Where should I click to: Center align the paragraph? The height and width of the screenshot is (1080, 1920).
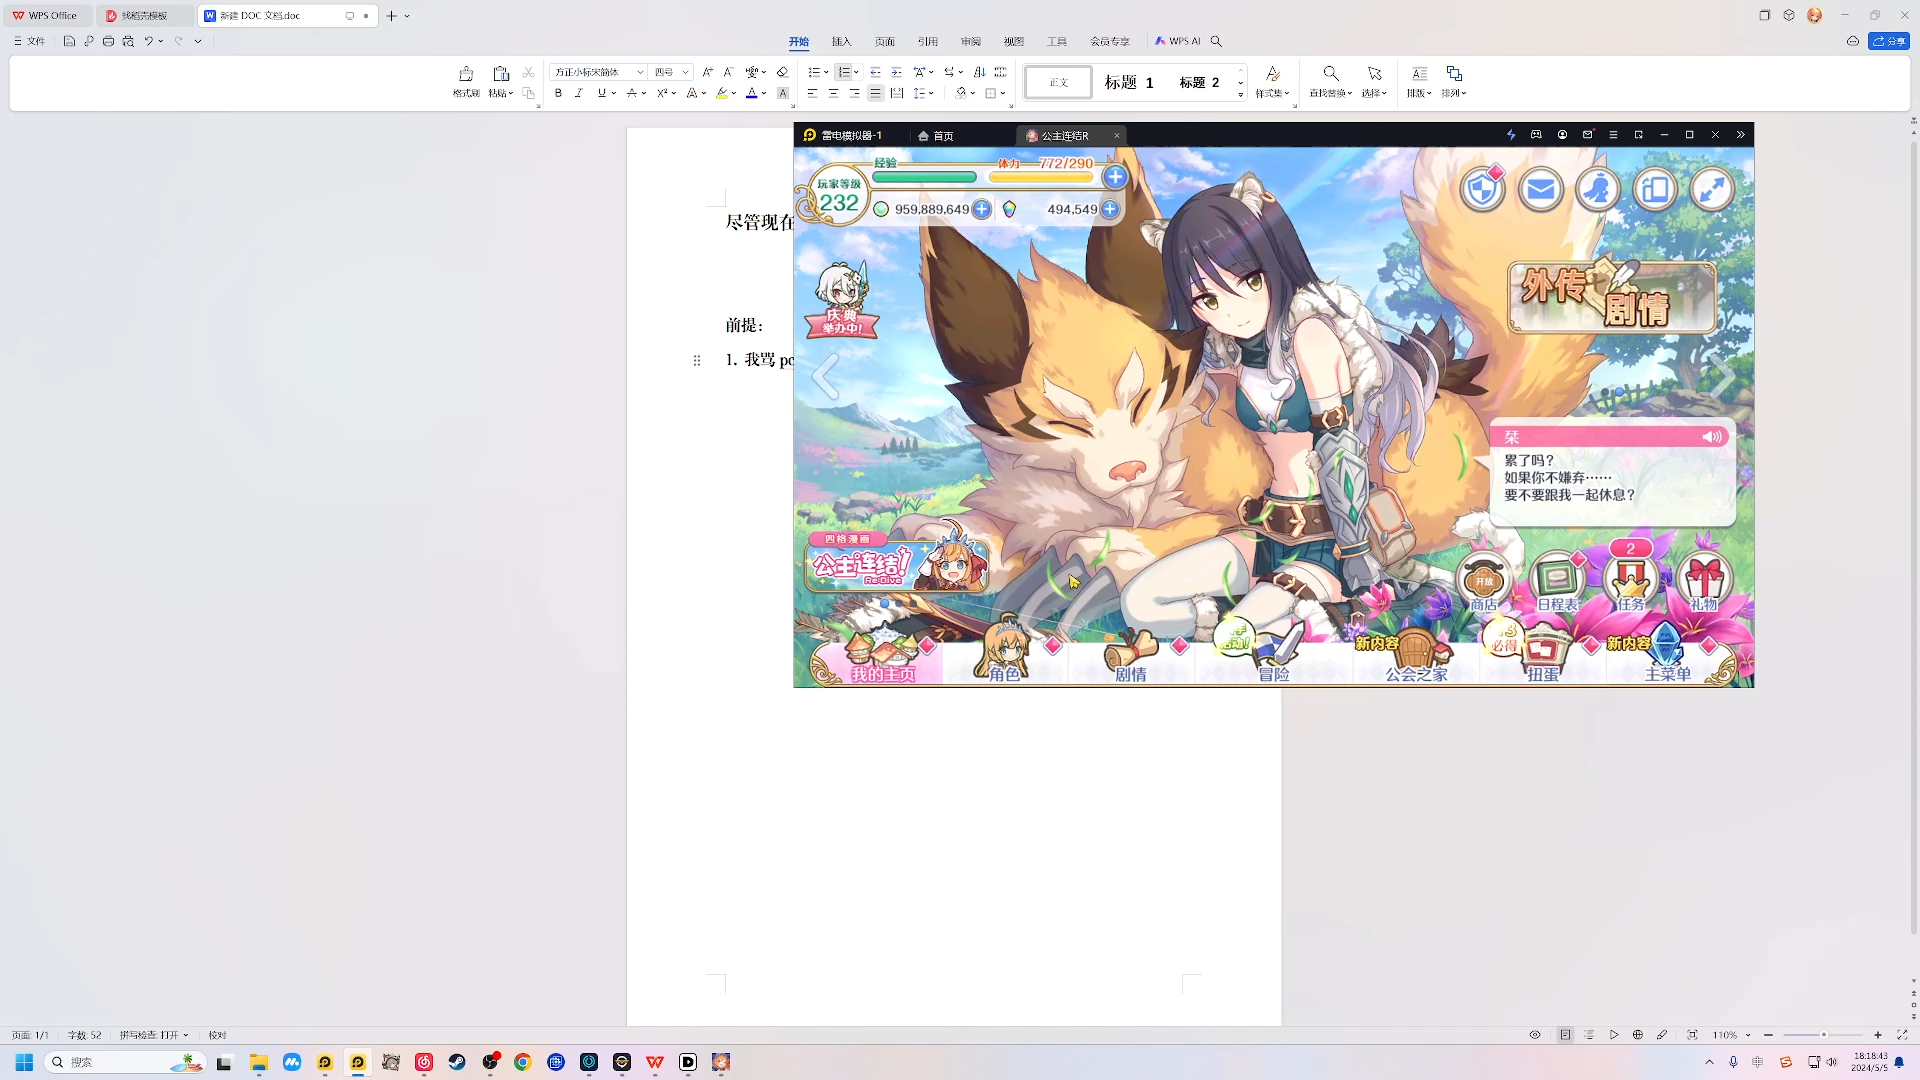pyautogui.click(x=833, y=93)
